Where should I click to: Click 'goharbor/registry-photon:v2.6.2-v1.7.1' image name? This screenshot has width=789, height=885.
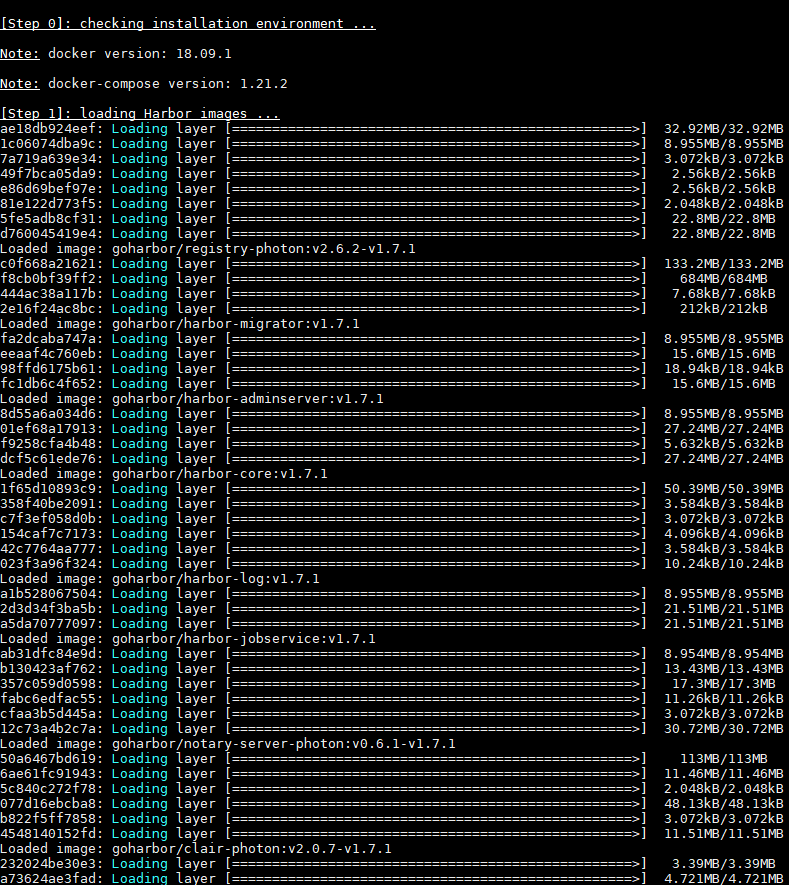point(264,249)
